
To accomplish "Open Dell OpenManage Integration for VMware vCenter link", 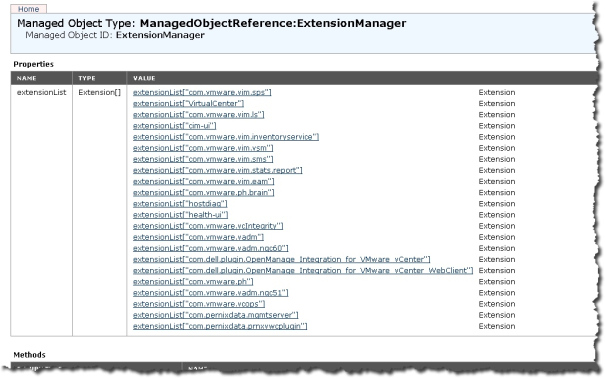I will tap(282, 260).
